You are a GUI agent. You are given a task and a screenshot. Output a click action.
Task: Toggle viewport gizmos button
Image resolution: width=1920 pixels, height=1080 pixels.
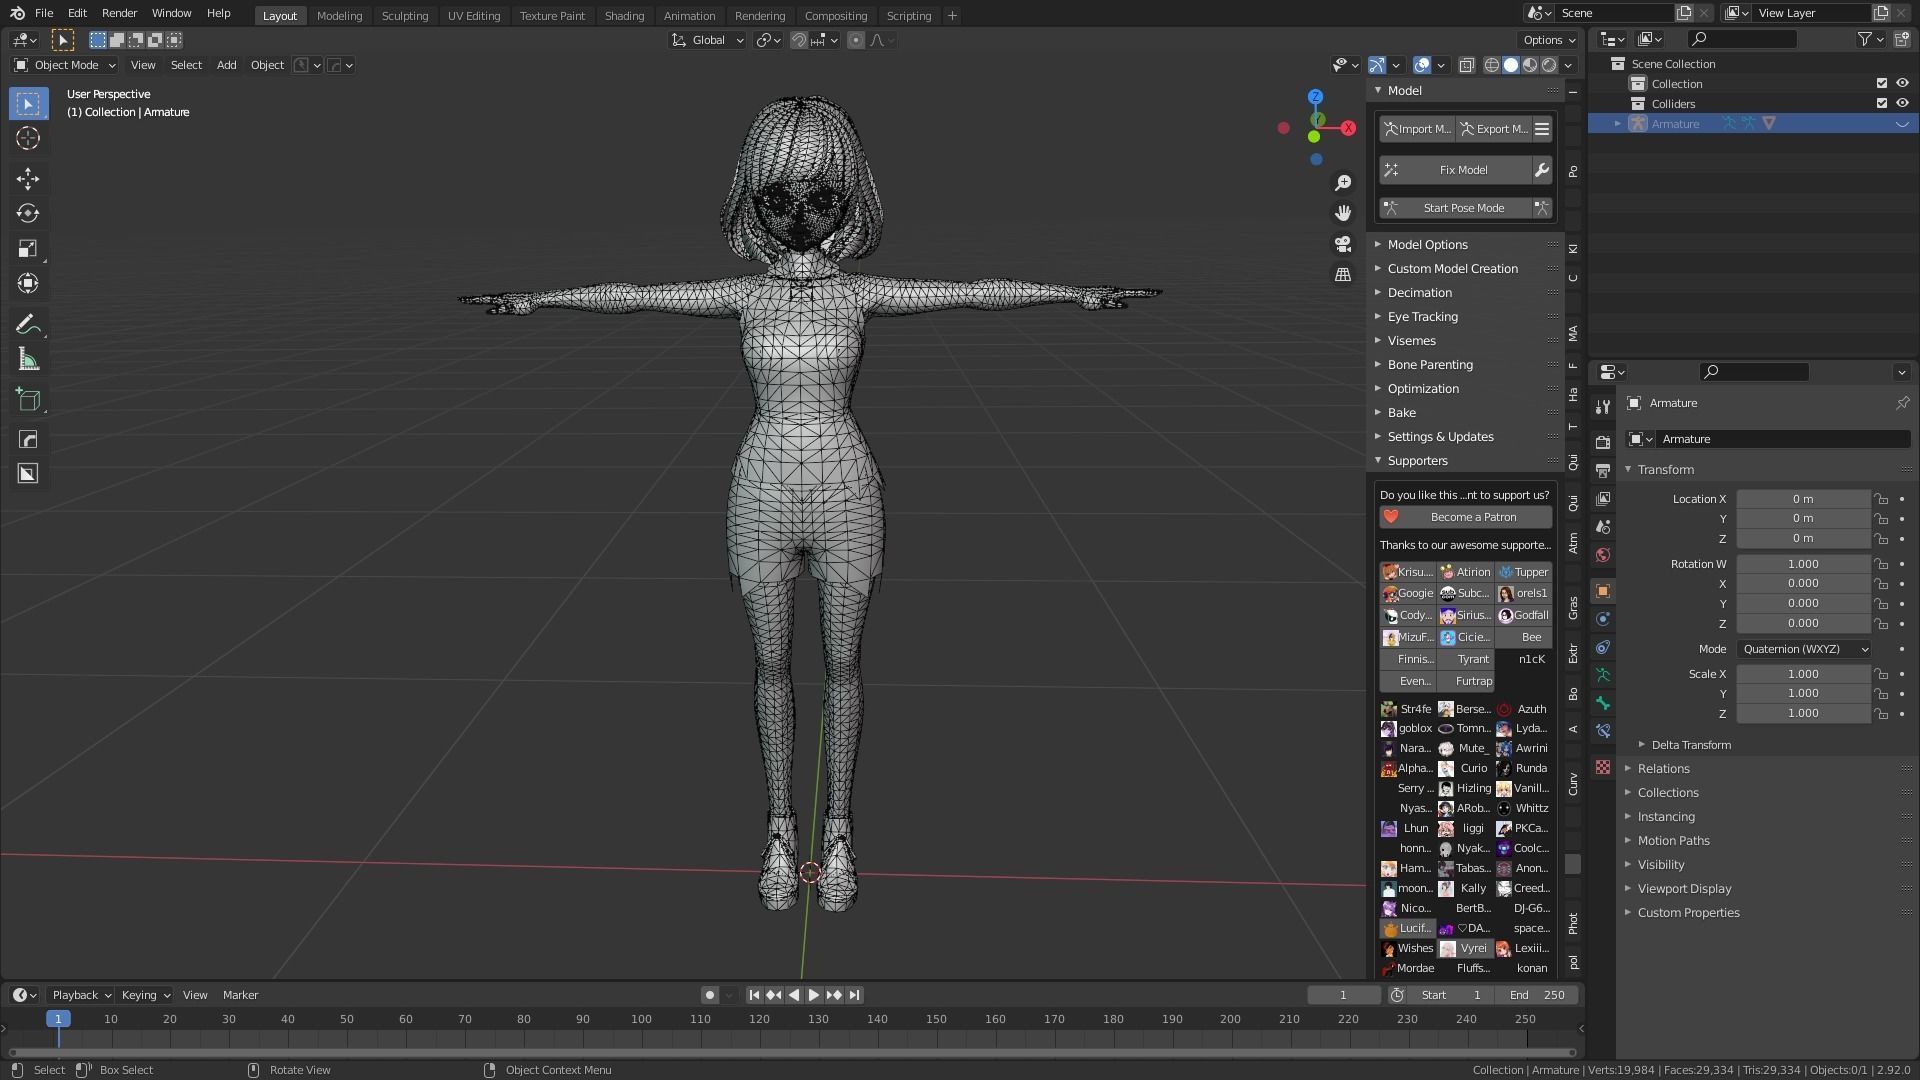tap(1377, 65)
